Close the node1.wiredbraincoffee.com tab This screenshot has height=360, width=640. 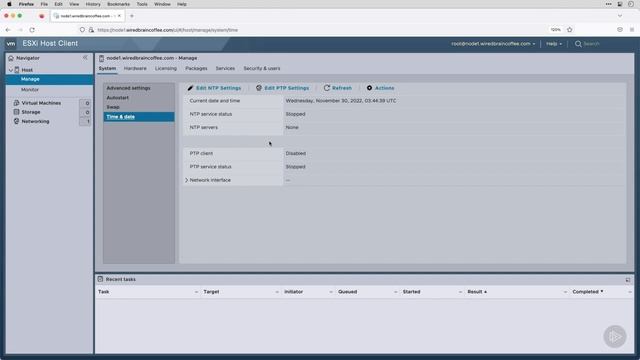tap(119, 16)
